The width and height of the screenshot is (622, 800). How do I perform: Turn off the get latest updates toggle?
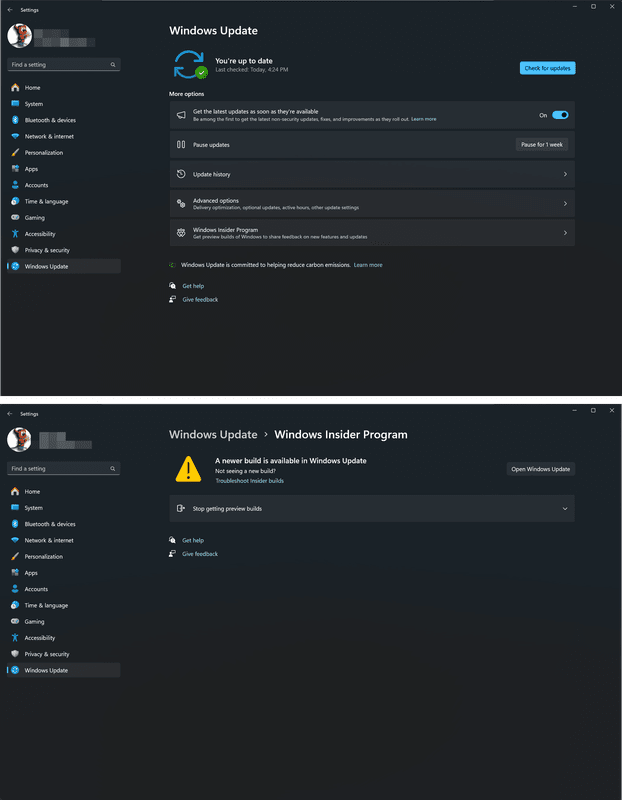560,115
